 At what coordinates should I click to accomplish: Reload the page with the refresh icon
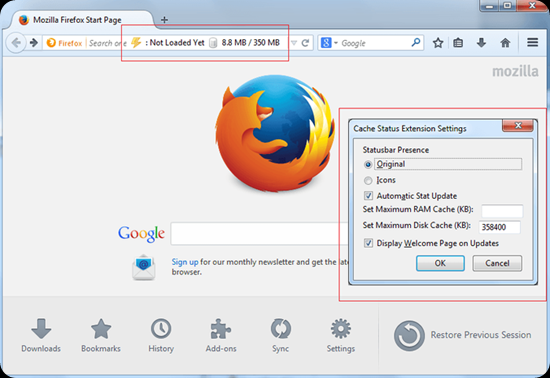pyautogui.click(x=305, y=43)
